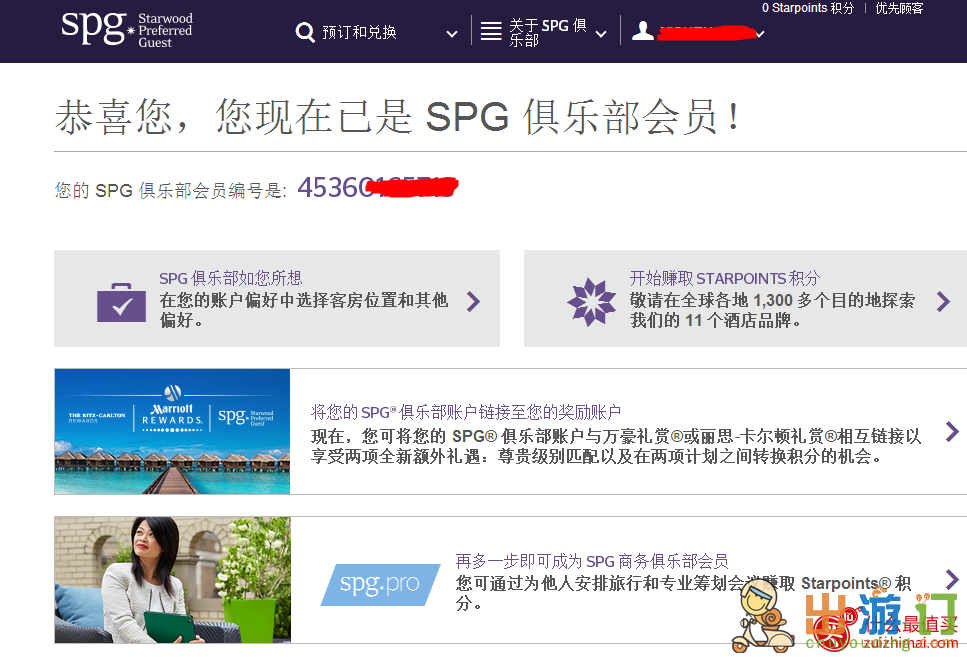The width and height of the screenshot is (967, 657).
Task: Open SPG 俱乐部如您所想 link
Action: click(231, 278)
